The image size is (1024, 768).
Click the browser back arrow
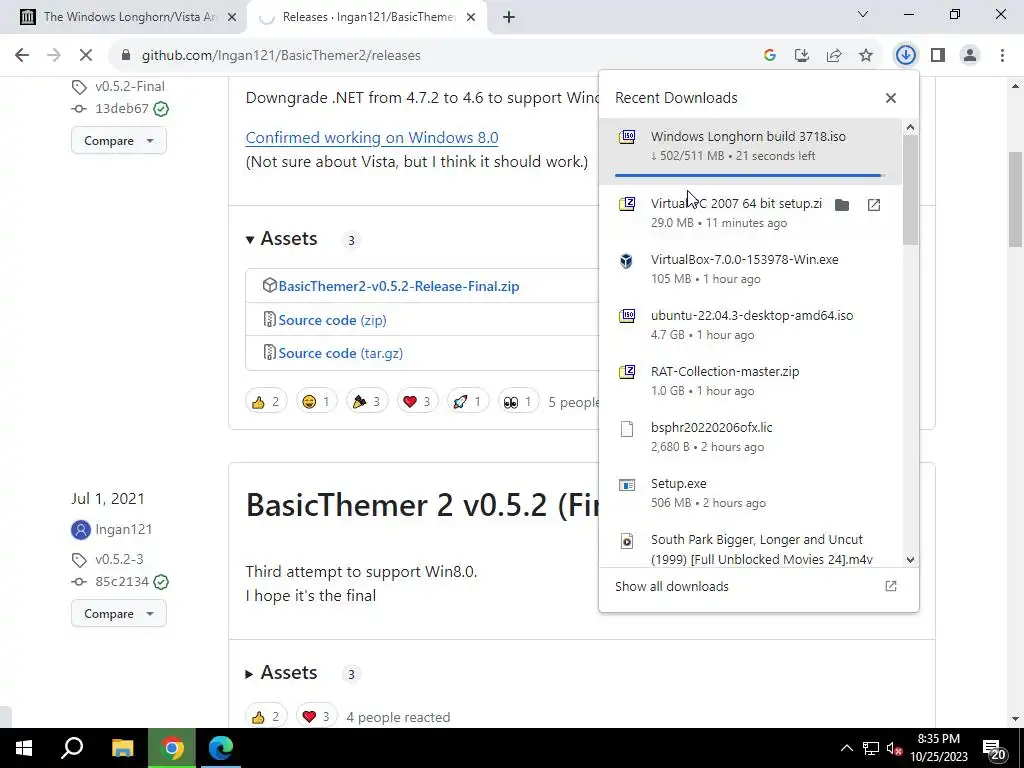[x=22, y=56]
